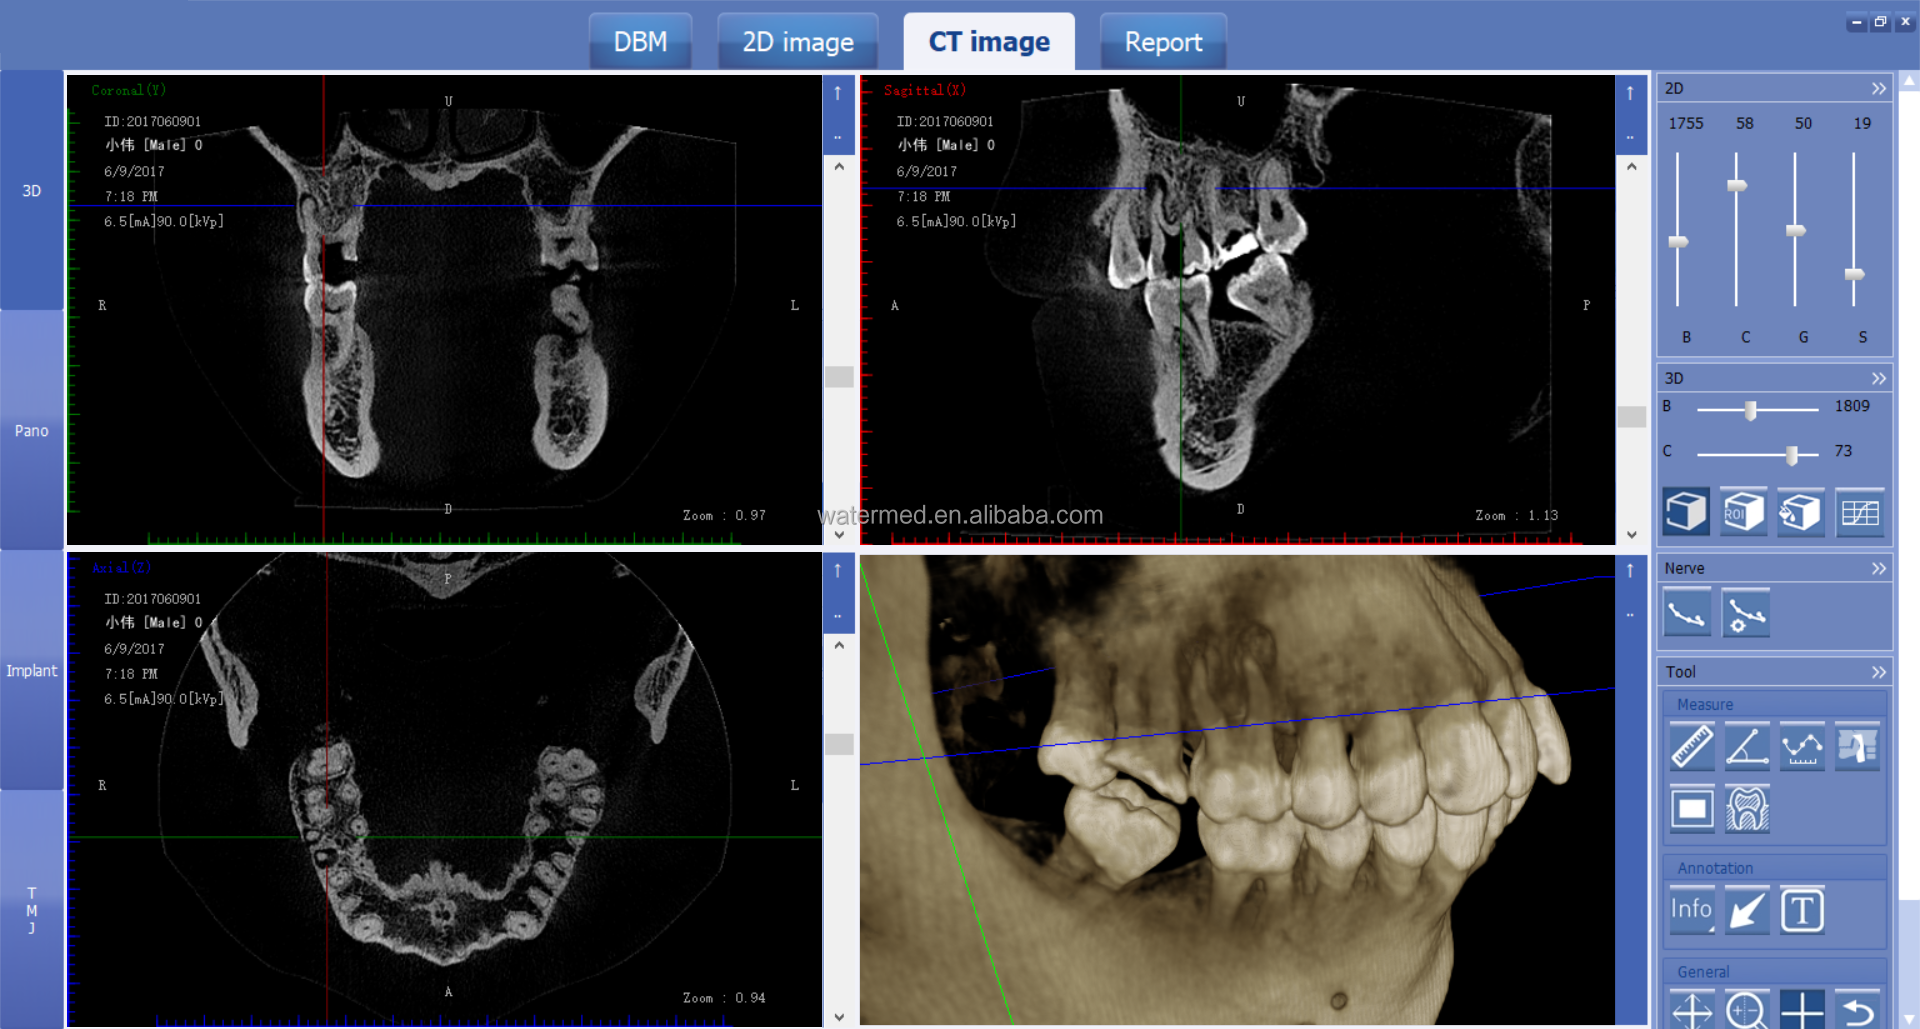The width and height of the screenshot is (1920, 1029).
Task: Collapse the 3D panel with its chevron
Action: (x=1878, y=378)
